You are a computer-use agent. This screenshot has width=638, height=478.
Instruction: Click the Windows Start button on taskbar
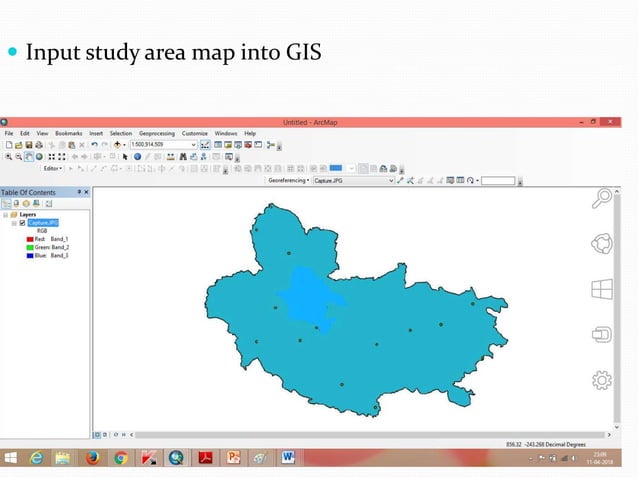click(10, 458)
